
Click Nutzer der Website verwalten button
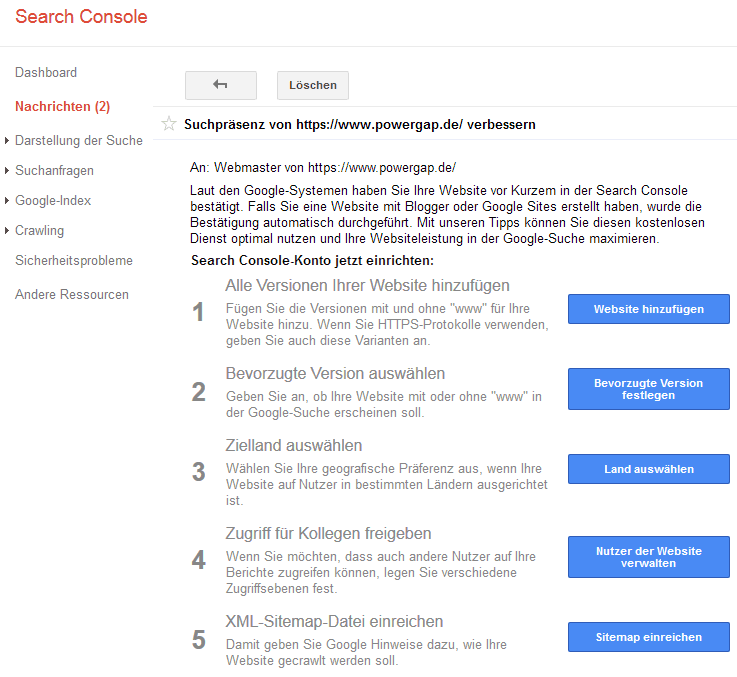[649, 557]
